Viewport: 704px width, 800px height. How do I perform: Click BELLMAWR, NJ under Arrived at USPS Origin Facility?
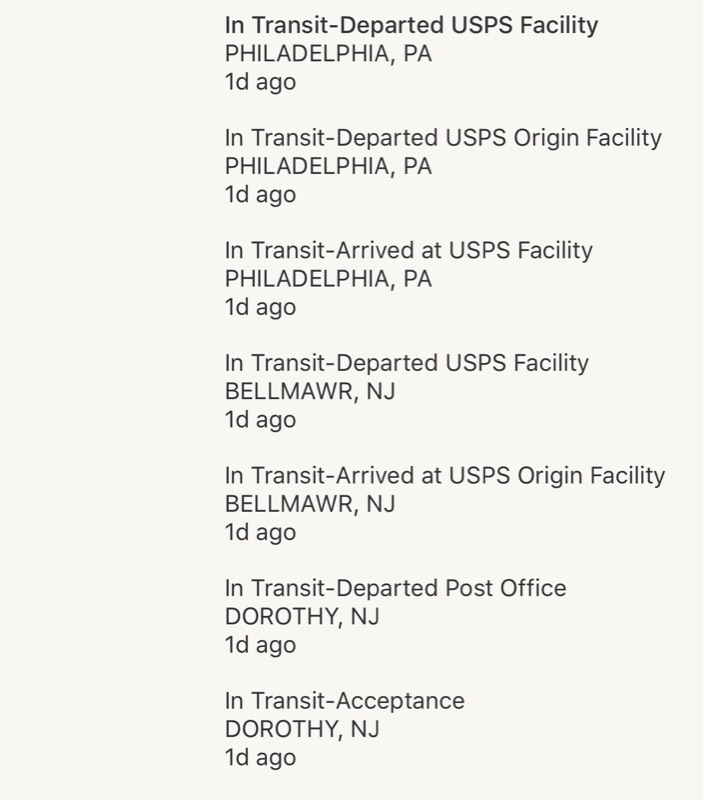309,504
